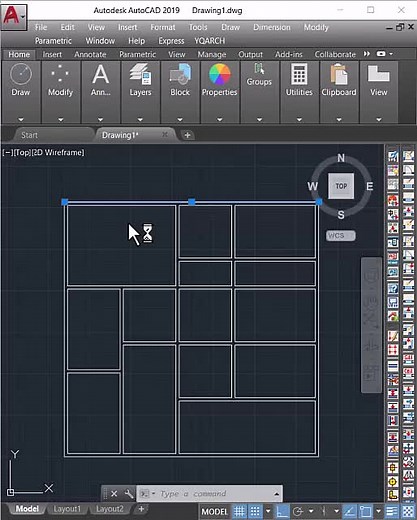Switch to the Layout2 tab
This screenshot has height=520, width=417.
tap(110, 509)
